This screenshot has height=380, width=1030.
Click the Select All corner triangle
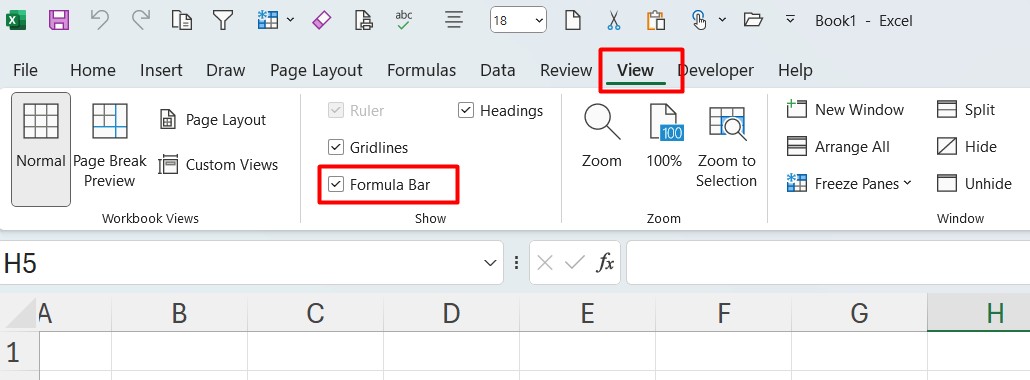20,314
